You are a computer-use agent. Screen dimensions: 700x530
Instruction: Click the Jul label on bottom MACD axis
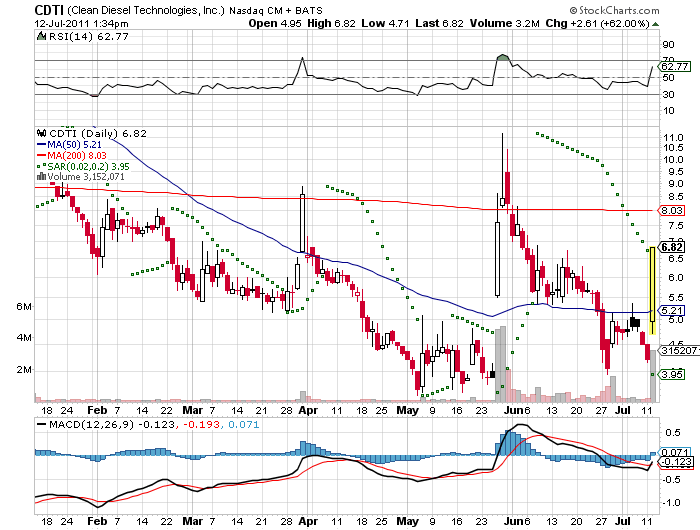point(623,521)
